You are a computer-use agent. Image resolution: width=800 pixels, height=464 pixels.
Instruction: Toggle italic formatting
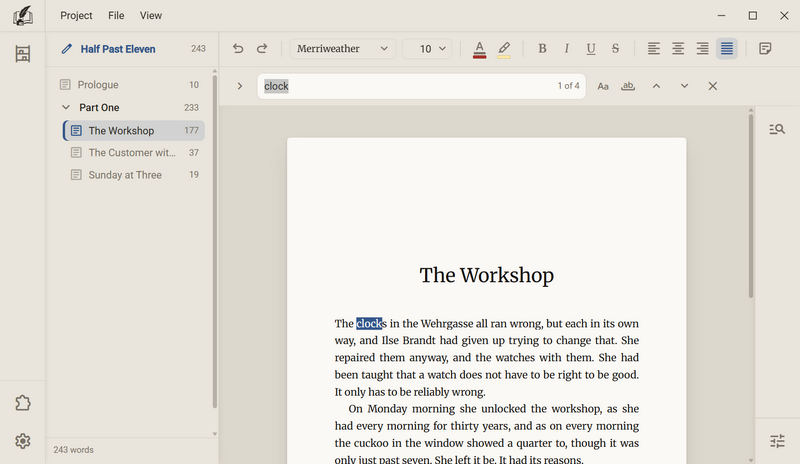tap(566, 48)
